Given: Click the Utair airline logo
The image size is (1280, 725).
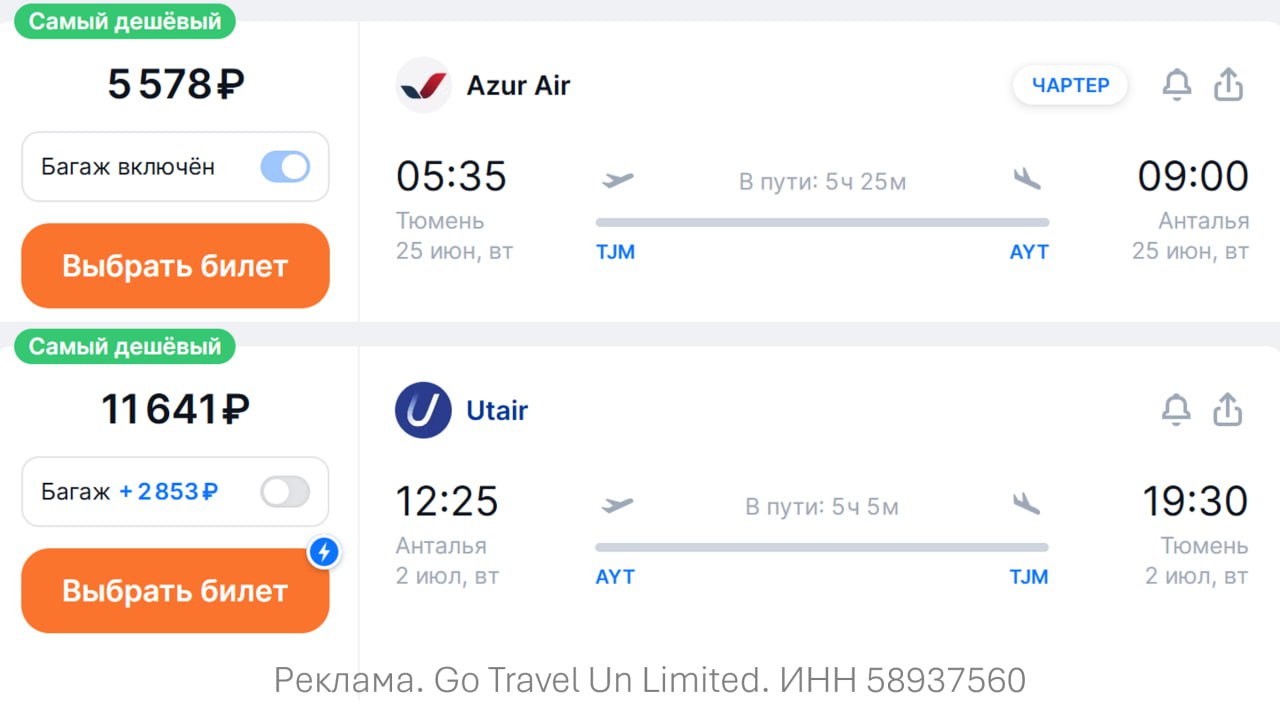Looking at the screenshot, I should [423, 410].
